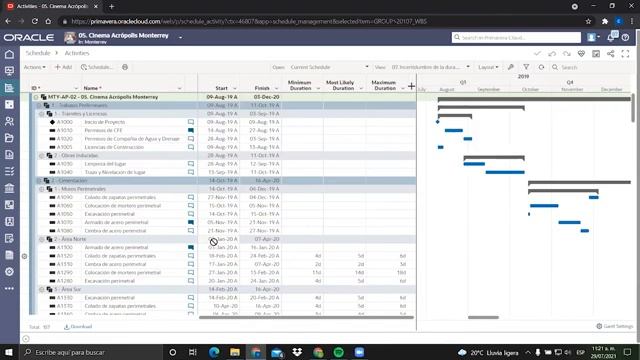The height and width of the screenshot is (360, 640).
Task: Show more sidebar apps via ellipsis
Action: click(9, 289)
